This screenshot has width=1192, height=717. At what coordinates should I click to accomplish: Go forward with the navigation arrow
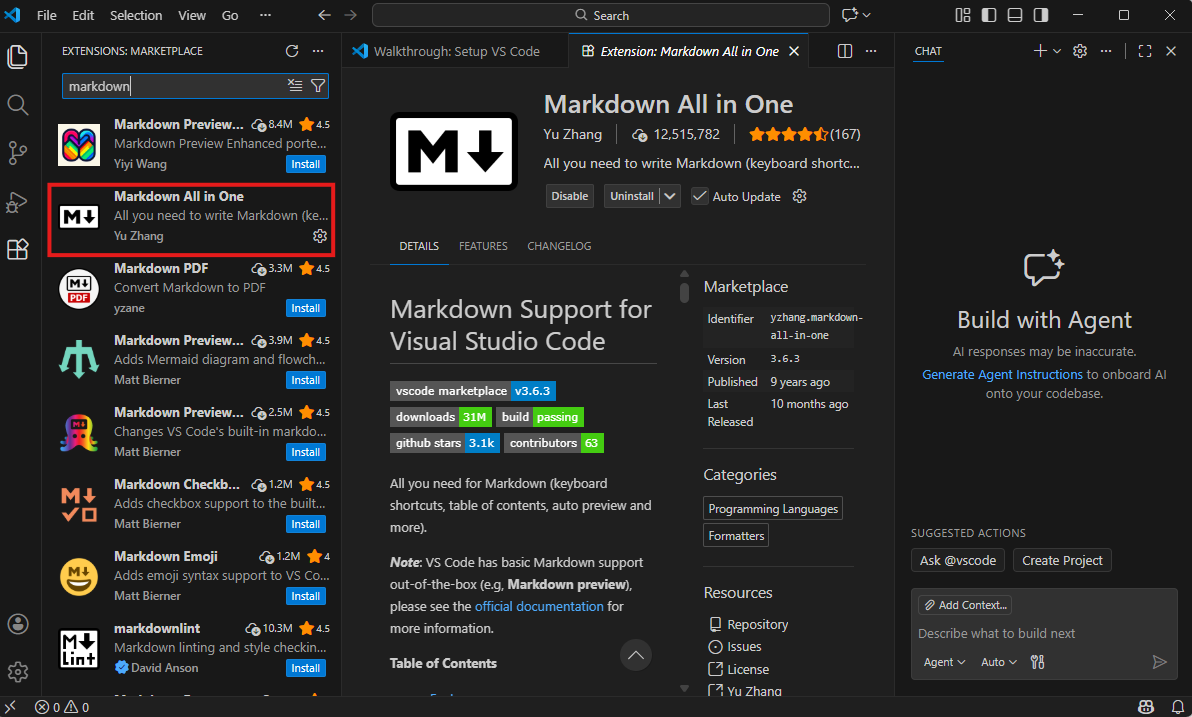(350, 15)
